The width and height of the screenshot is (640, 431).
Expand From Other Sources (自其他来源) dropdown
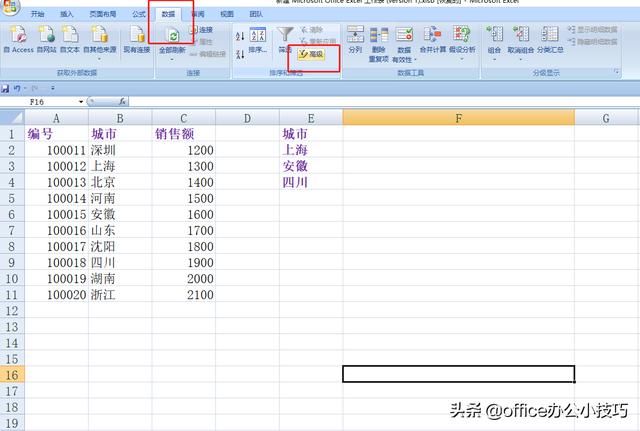pos(100,59)
